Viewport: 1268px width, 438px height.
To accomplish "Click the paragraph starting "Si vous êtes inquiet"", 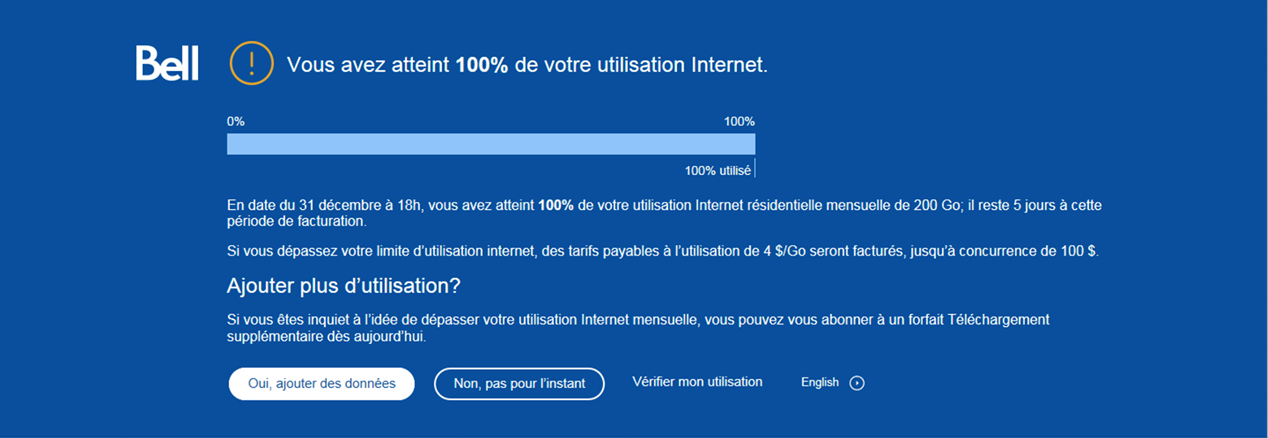I will (638, 328).
